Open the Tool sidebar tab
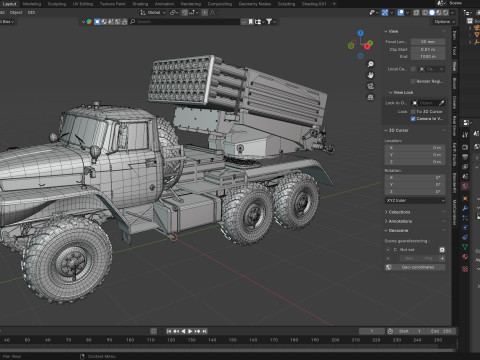The image size is (480, 360). point(454,51)
